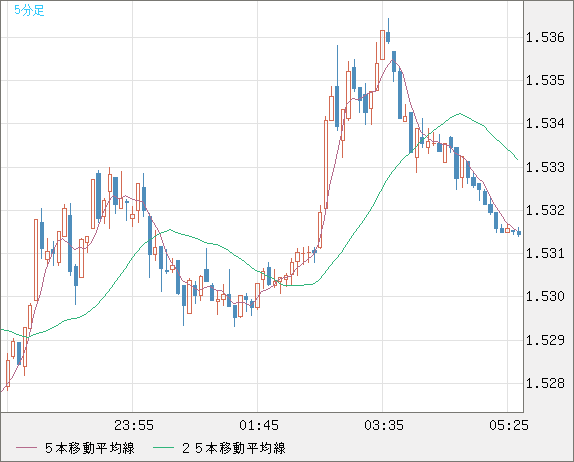Click the 1.529 price axis label
This screenshot has height=462, width=574.
click(x=545, y=340)
